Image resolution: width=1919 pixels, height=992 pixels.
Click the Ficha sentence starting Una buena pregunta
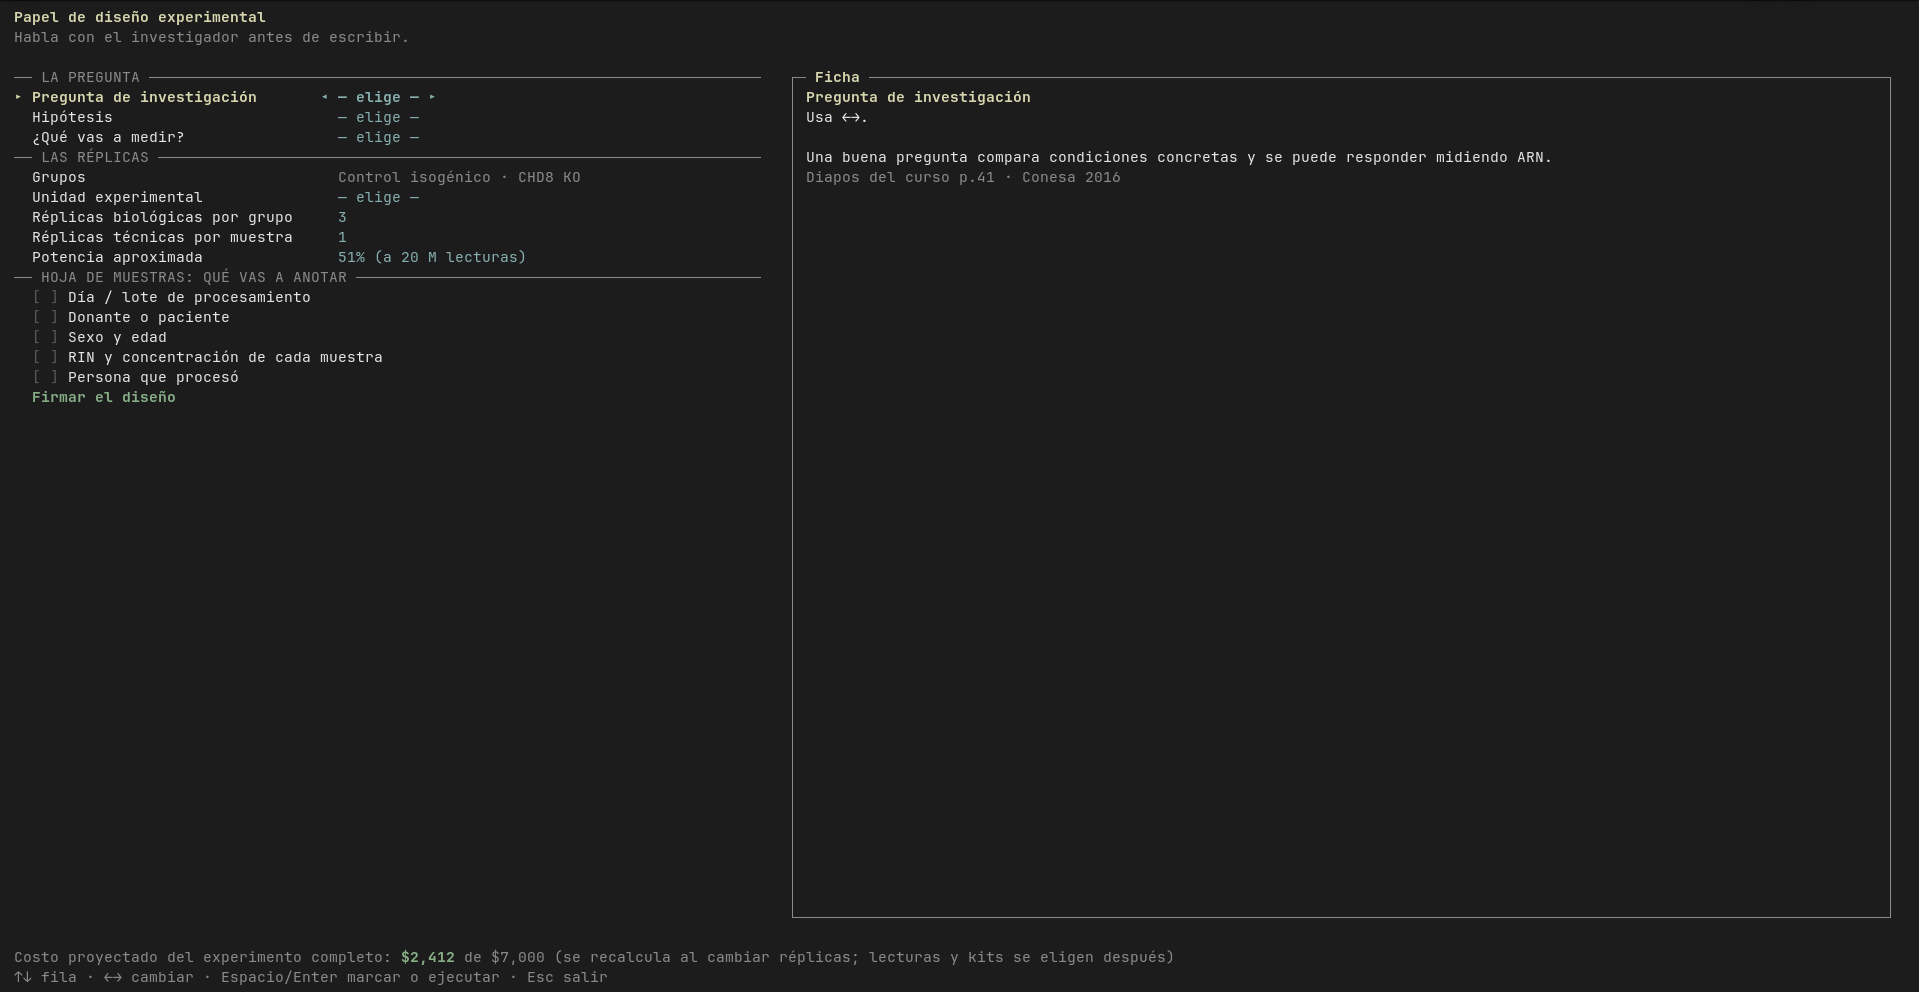pos(1179,157)
